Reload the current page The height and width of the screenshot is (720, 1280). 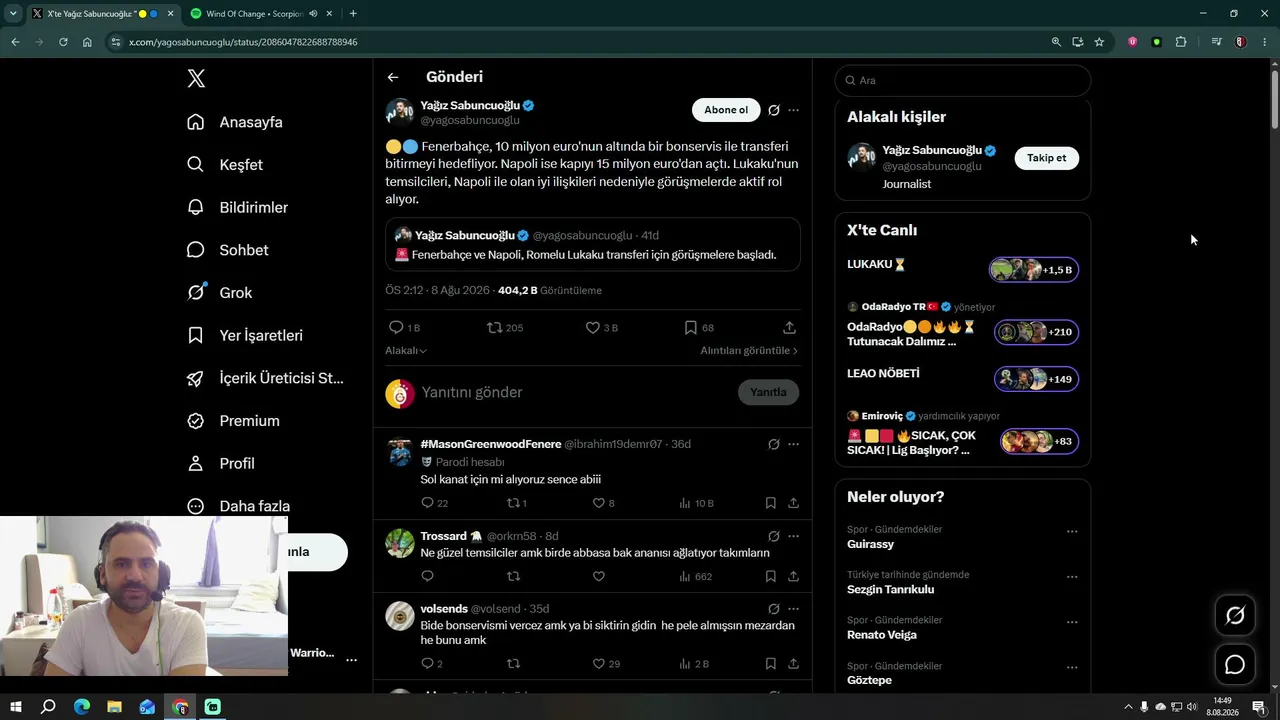pyautogui.click(x=63, y=42)
